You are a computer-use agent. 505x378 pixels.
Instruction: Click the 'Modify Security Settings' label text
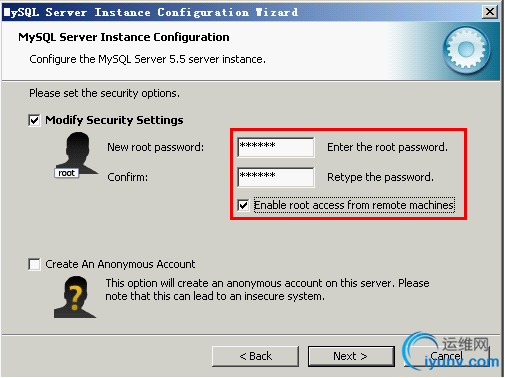click(x=114, y=120)
